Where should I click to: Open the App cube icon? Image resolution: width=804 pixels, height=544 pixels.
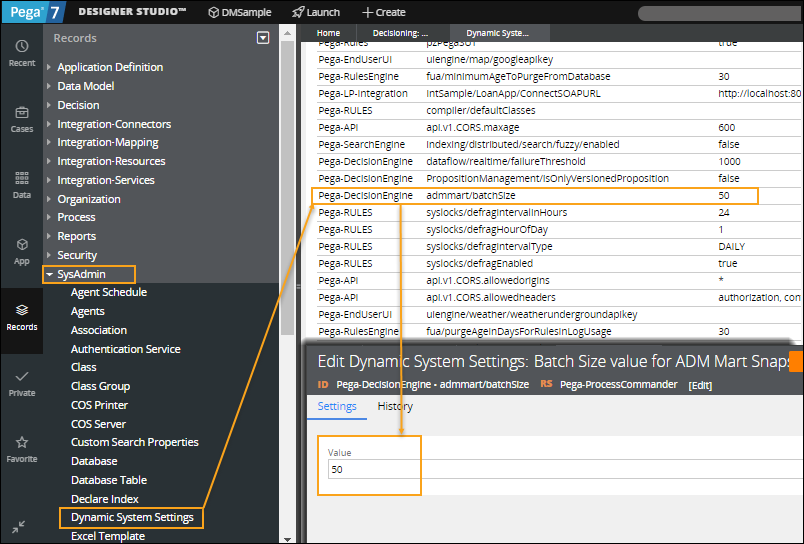tap(22, 244)
